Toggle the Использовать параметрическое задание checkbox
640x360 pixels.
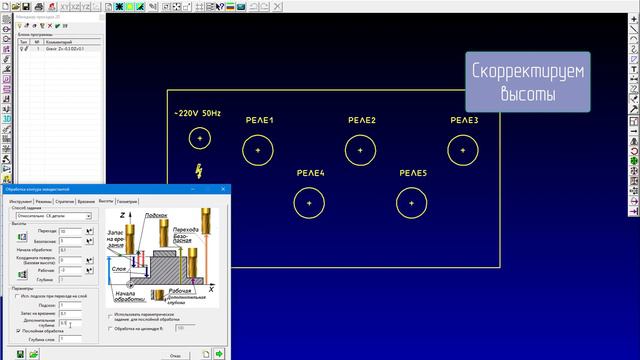(x=110, y=316)
